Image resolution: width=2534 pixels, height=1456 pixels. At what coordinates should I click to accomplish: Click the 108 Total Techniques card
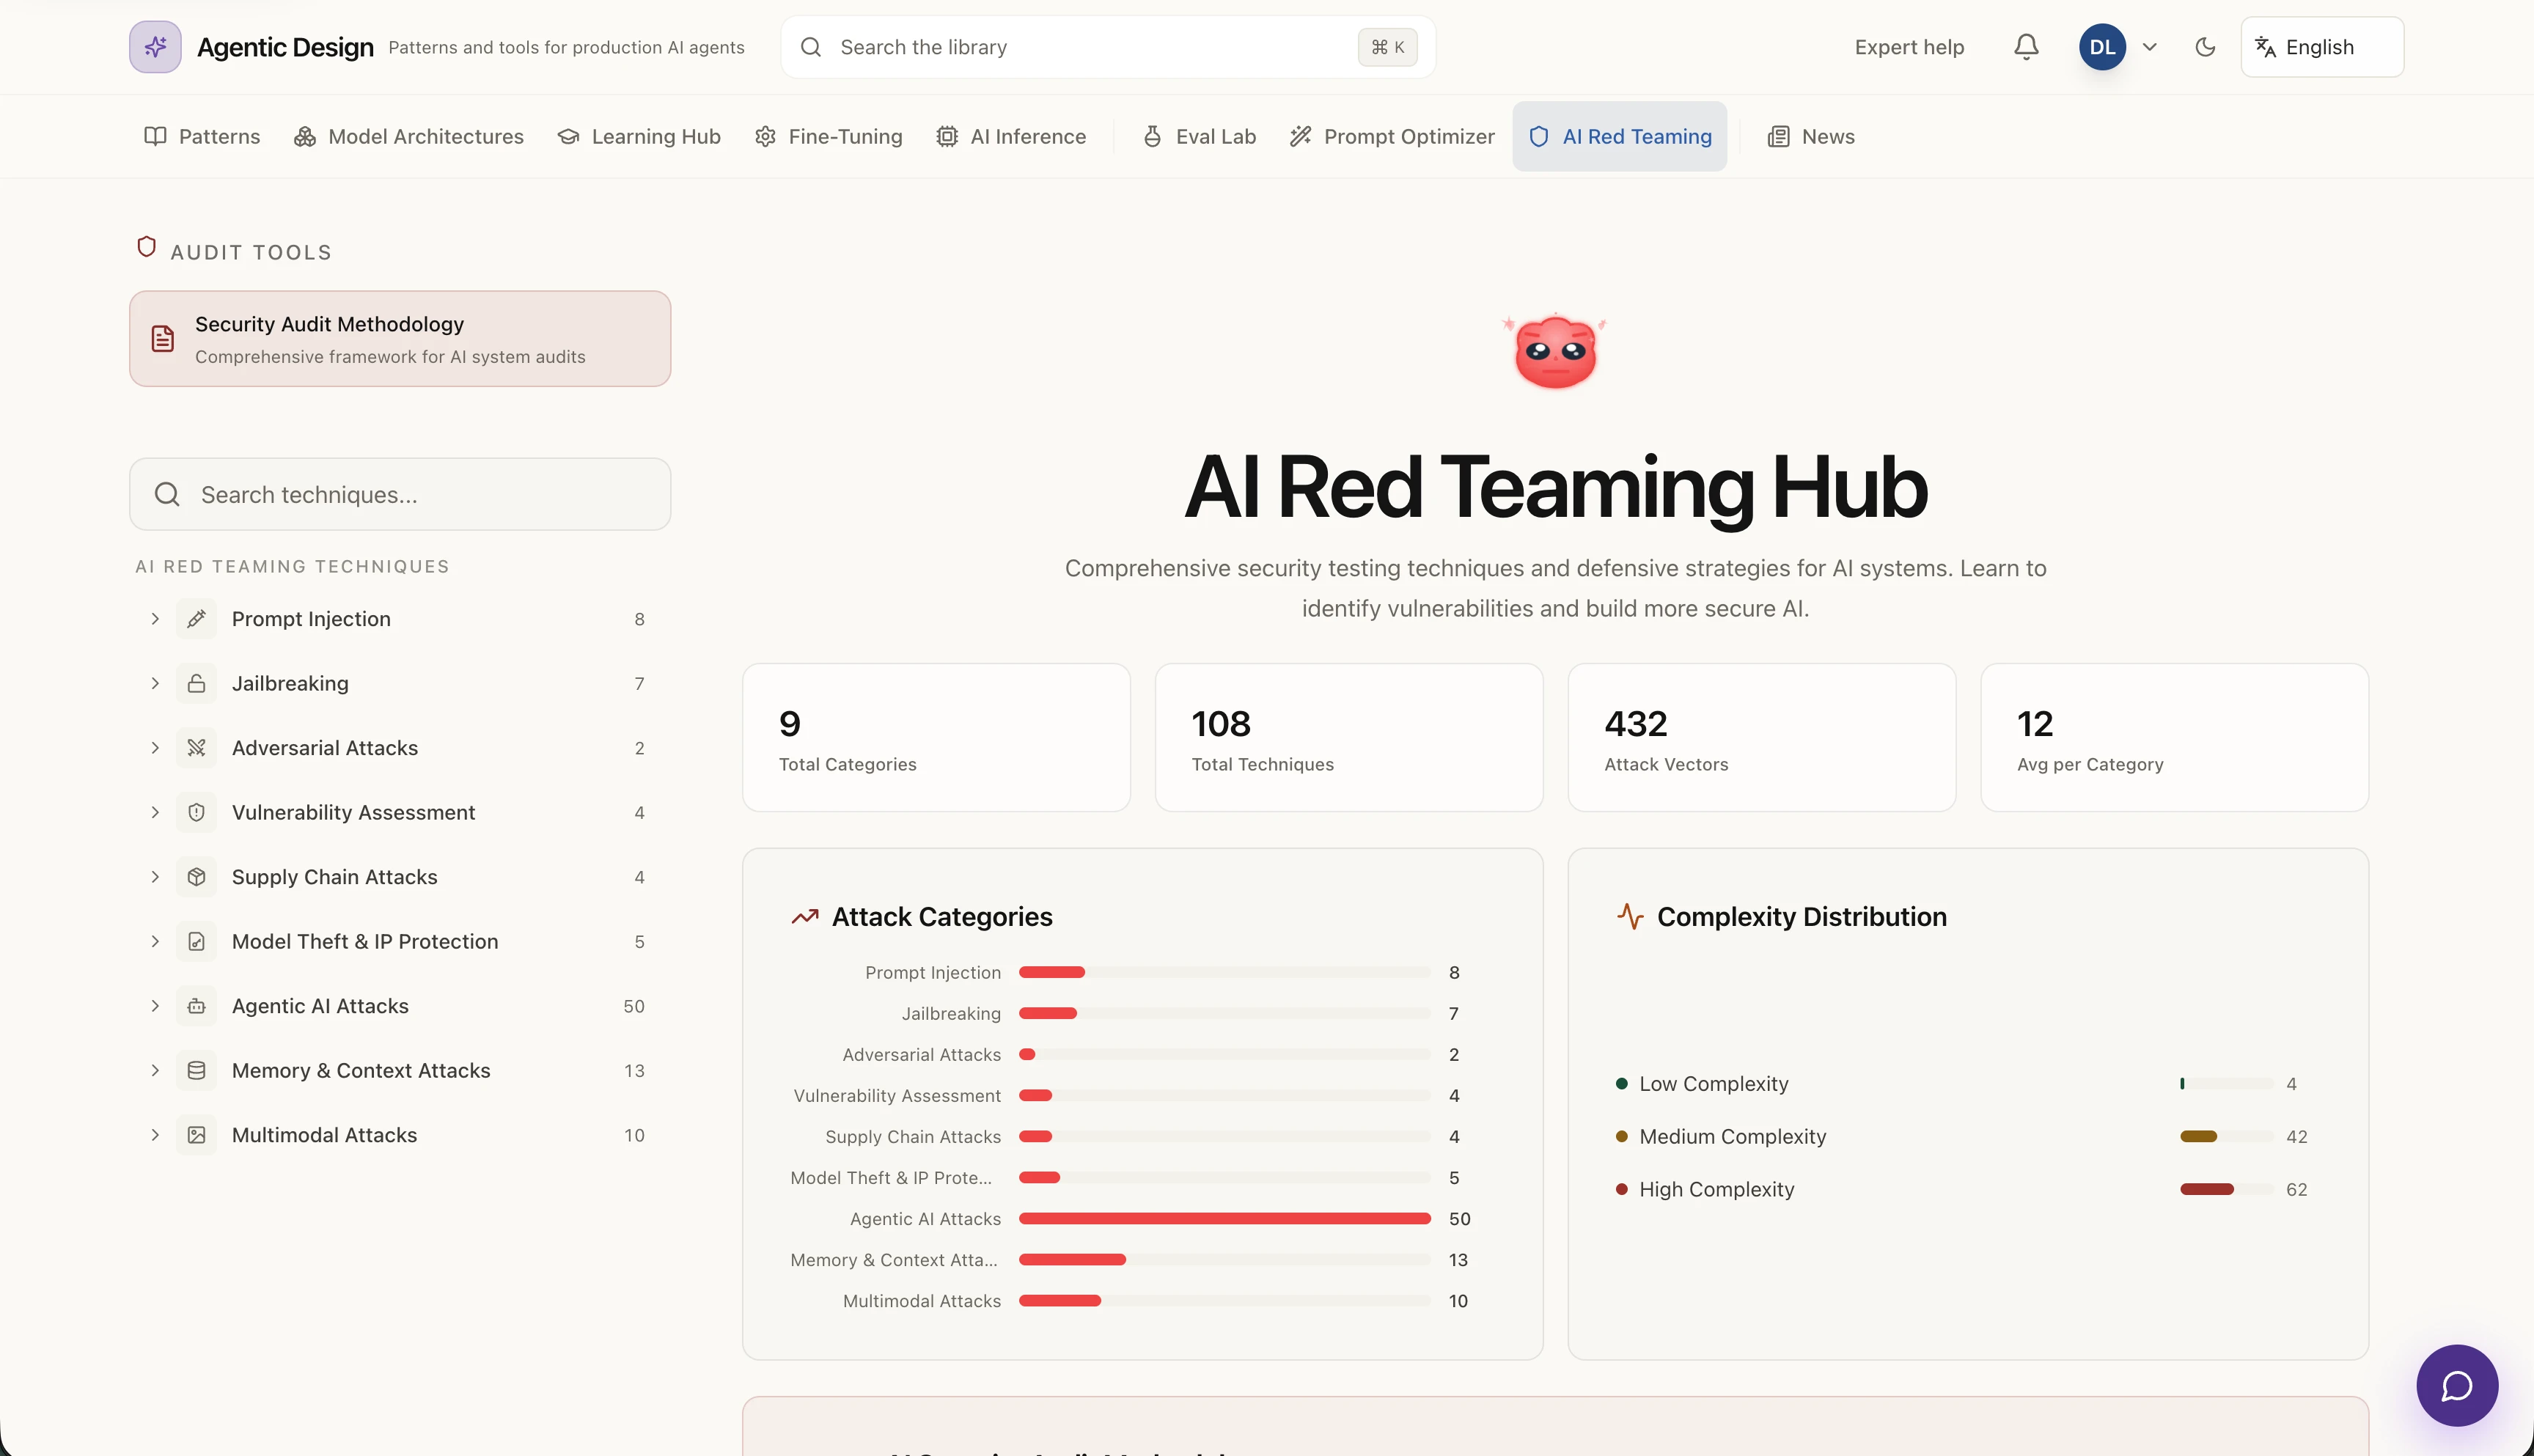1349,738
